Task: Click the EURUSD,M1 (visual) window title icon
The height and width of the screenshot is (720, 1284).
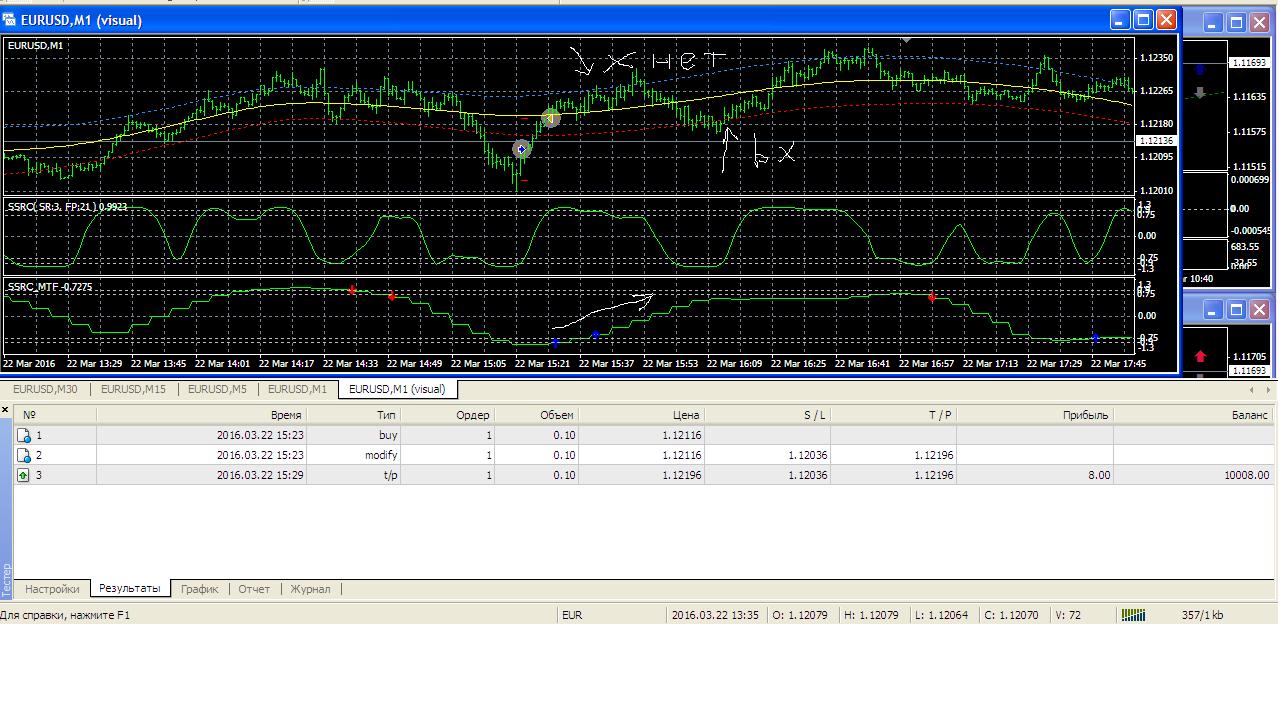Action: coord(9,20)
